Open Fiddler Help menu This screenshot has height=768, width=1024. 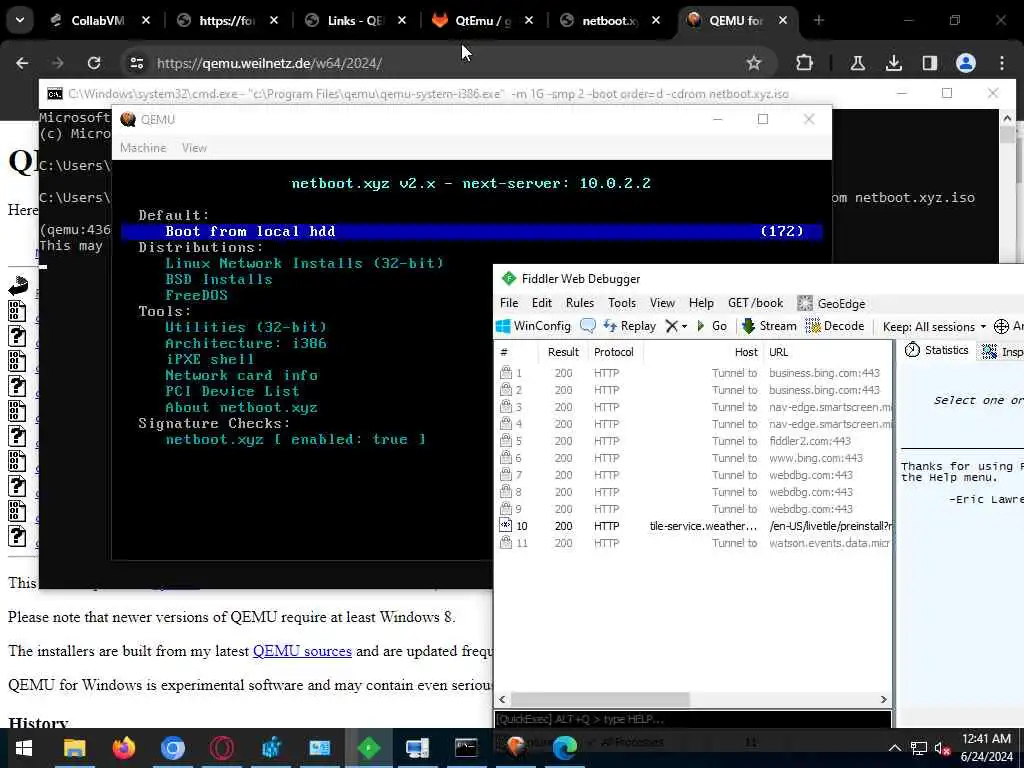coord(701,303)
